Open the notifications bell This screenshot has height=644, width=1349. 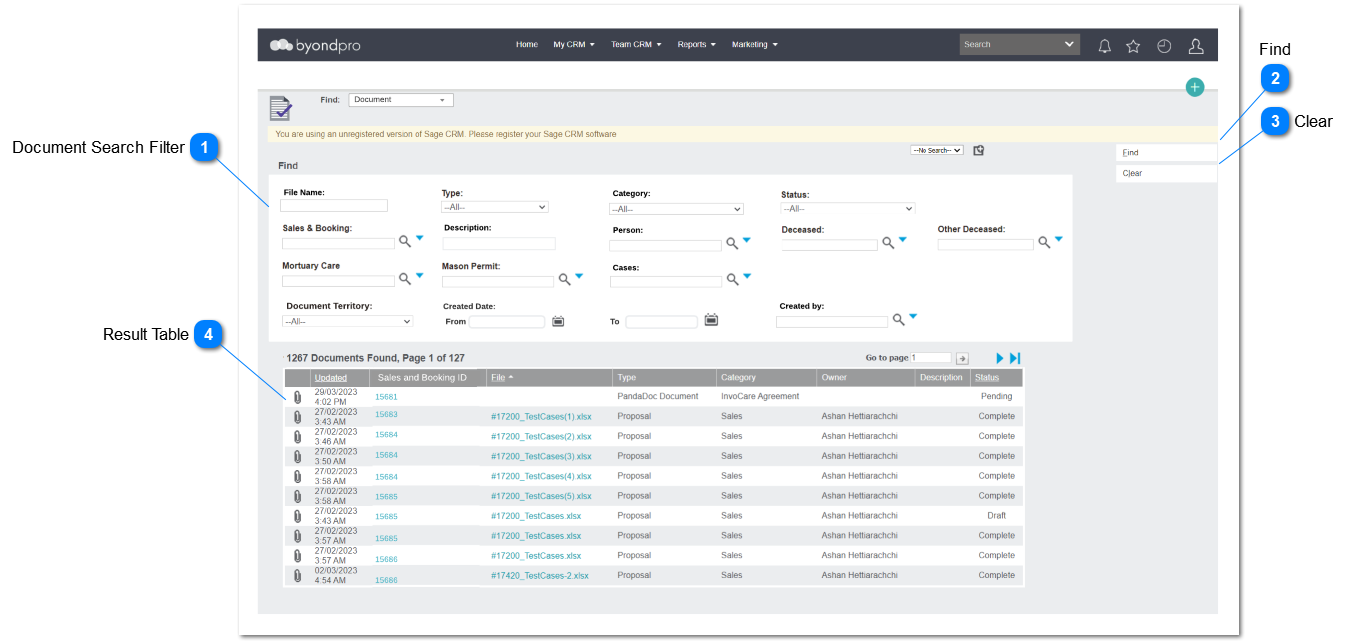tap(1104, 46)
